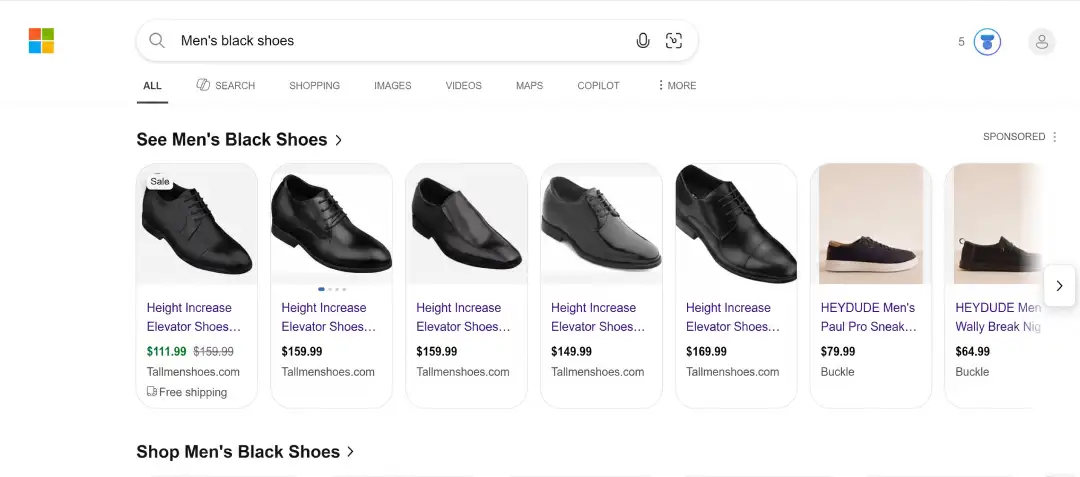Start voice search with microphone icon
1080x477 pixels.
point(643,41)
